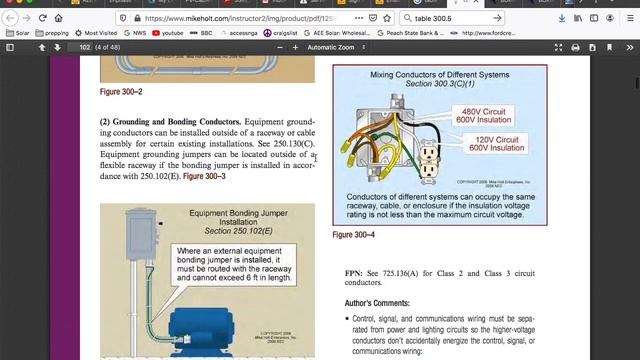Open the browser home page
Viewport: 640px width, 360px height.
[x=58, y=18]
